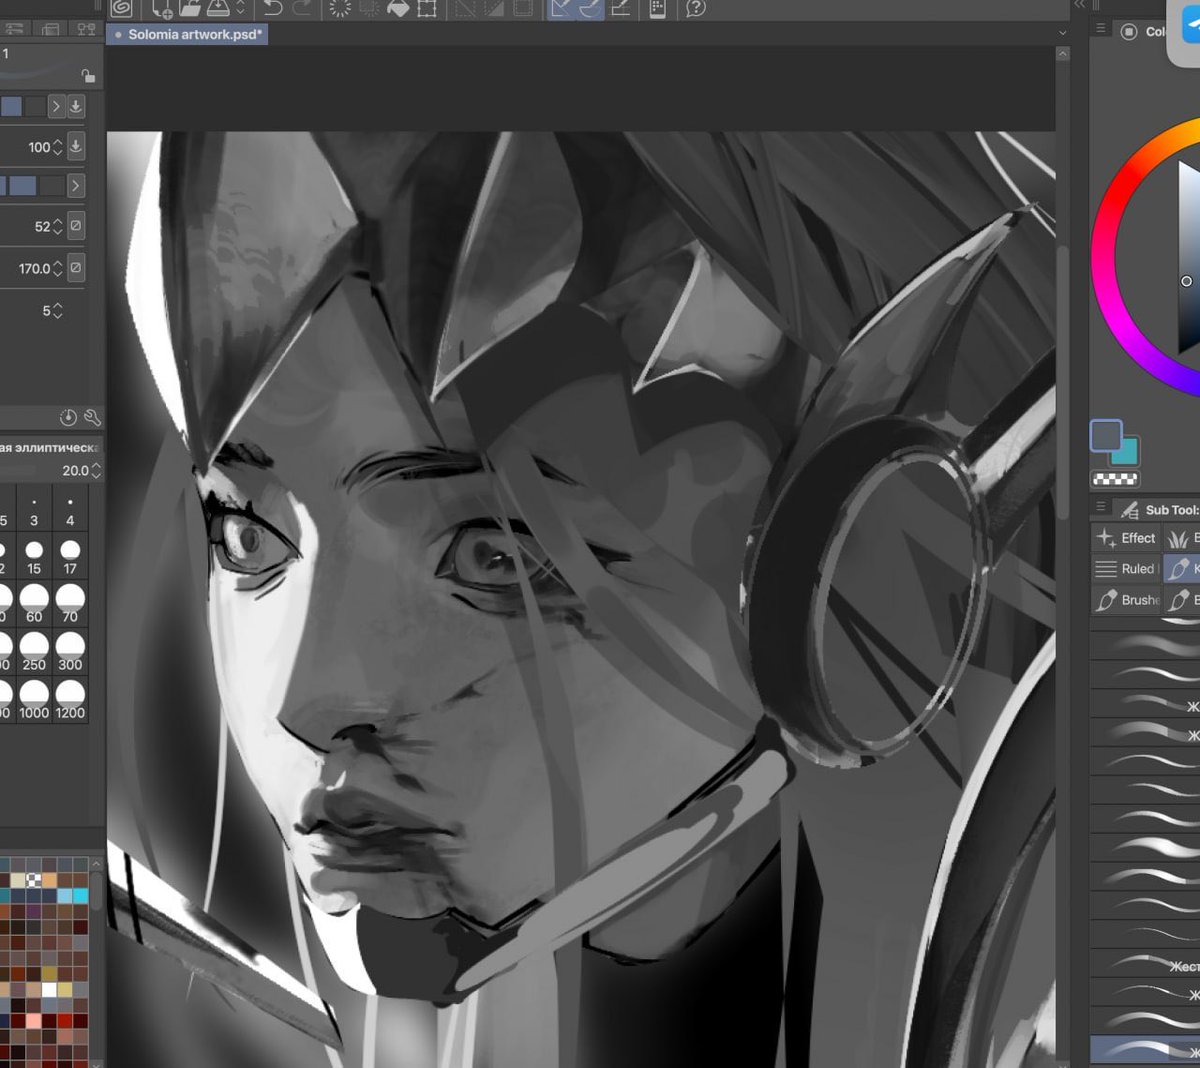
Task: Toggle Snap to Grid
Action: coord(620,8)
